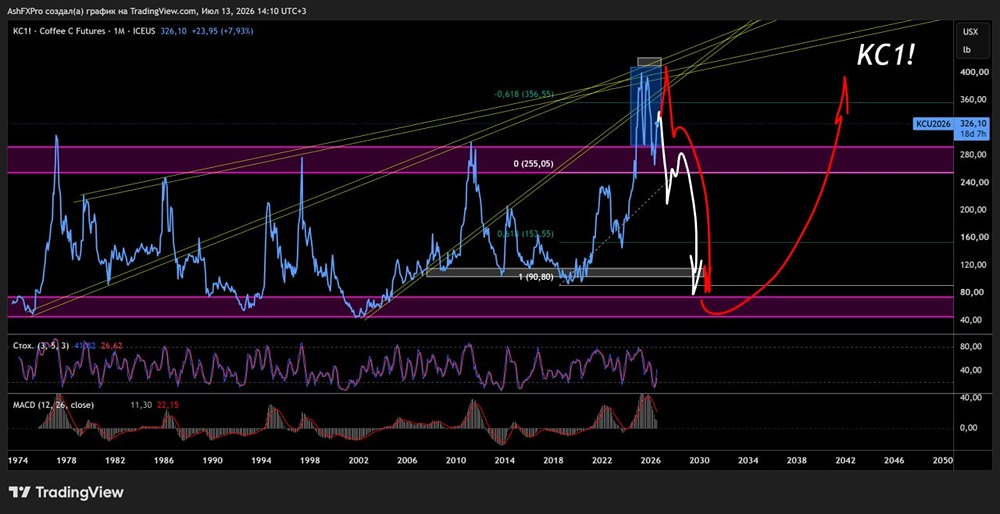Click the 326,10 current price countdown tag
This screenshot has height=514, width=1000.
point(973,128)
